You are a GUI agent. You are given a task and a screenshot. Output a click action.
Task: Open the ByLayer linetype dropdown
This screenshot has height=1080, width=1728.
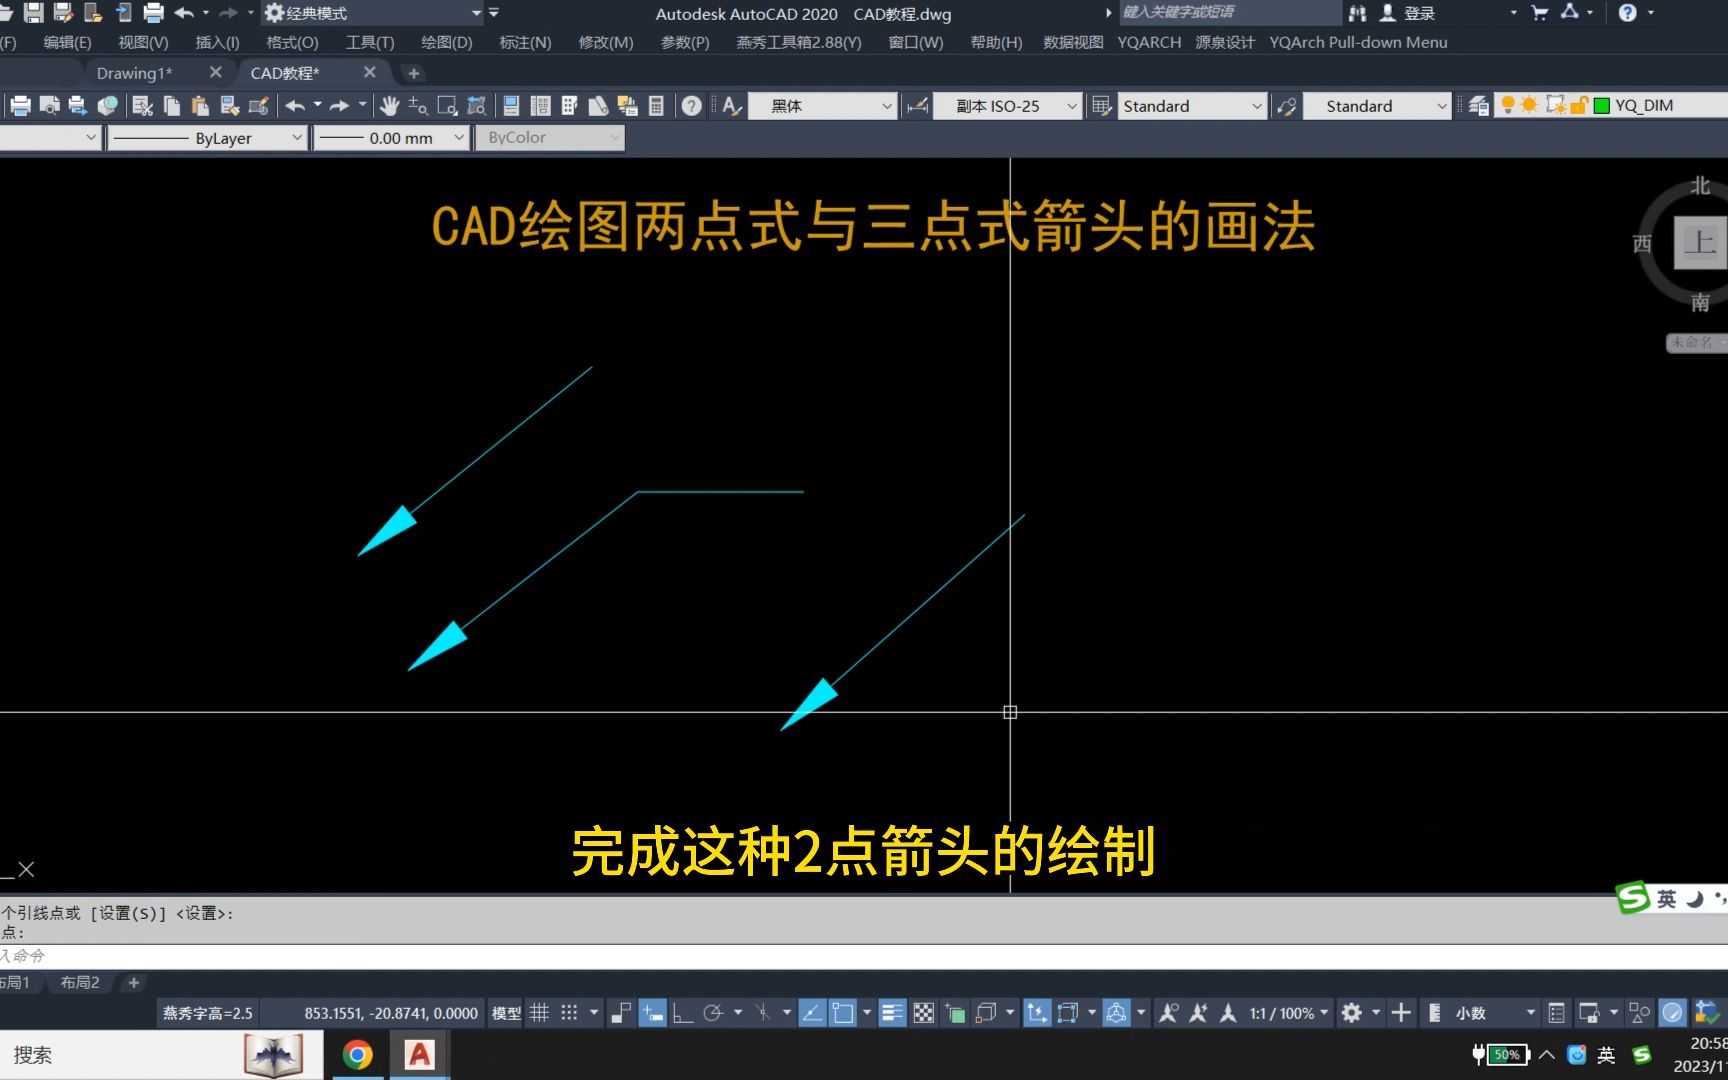point(207,138)
